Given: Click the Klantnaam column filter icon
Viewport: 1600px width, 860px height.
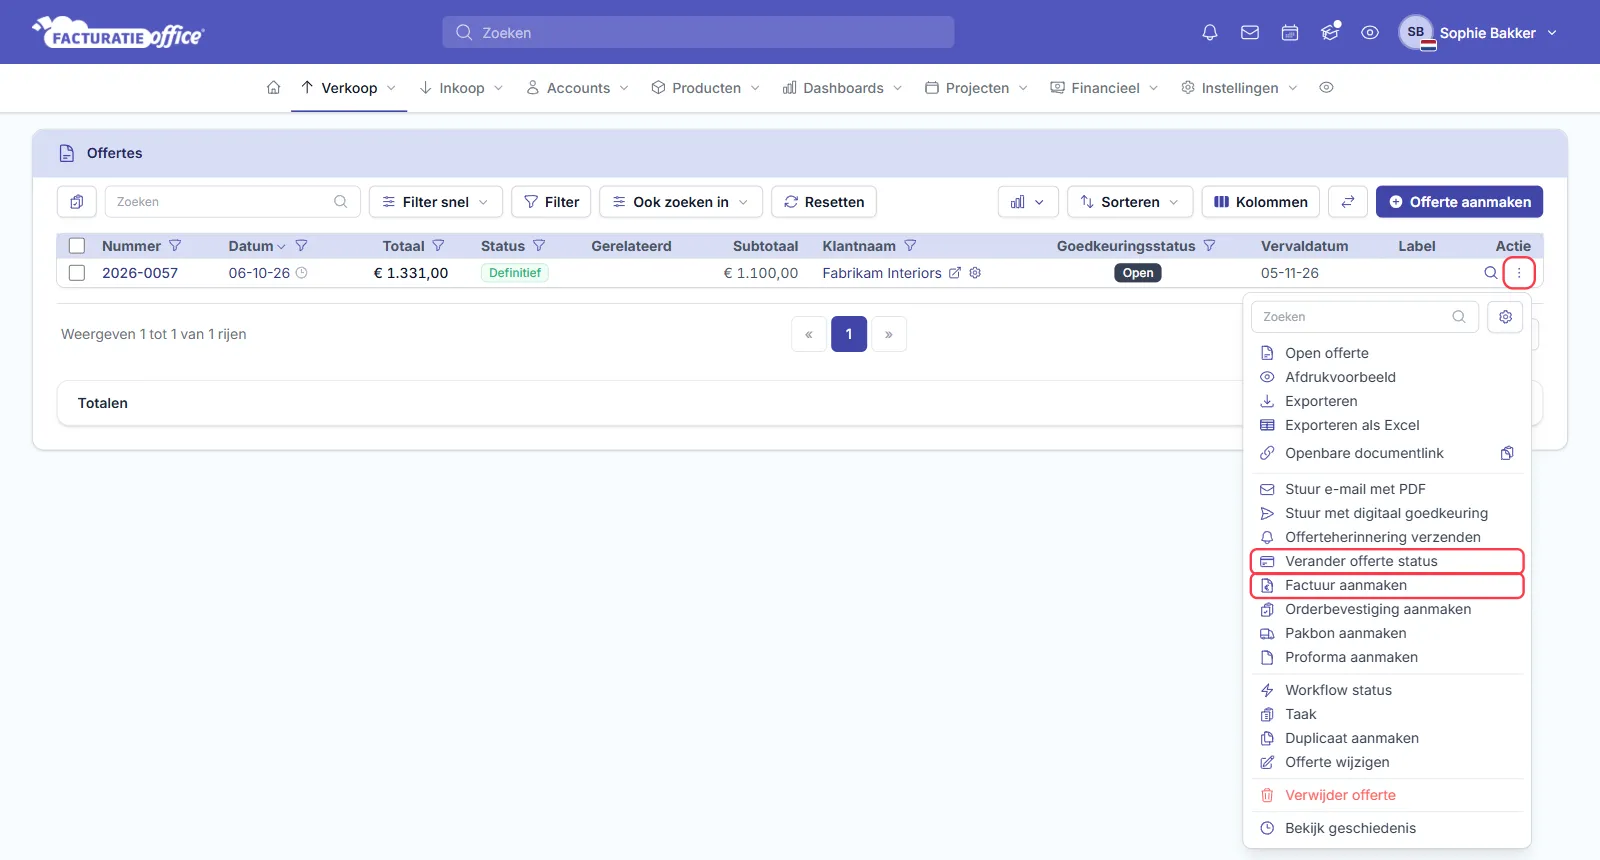Looking at the screenshot, I should (x=910, y=246).
